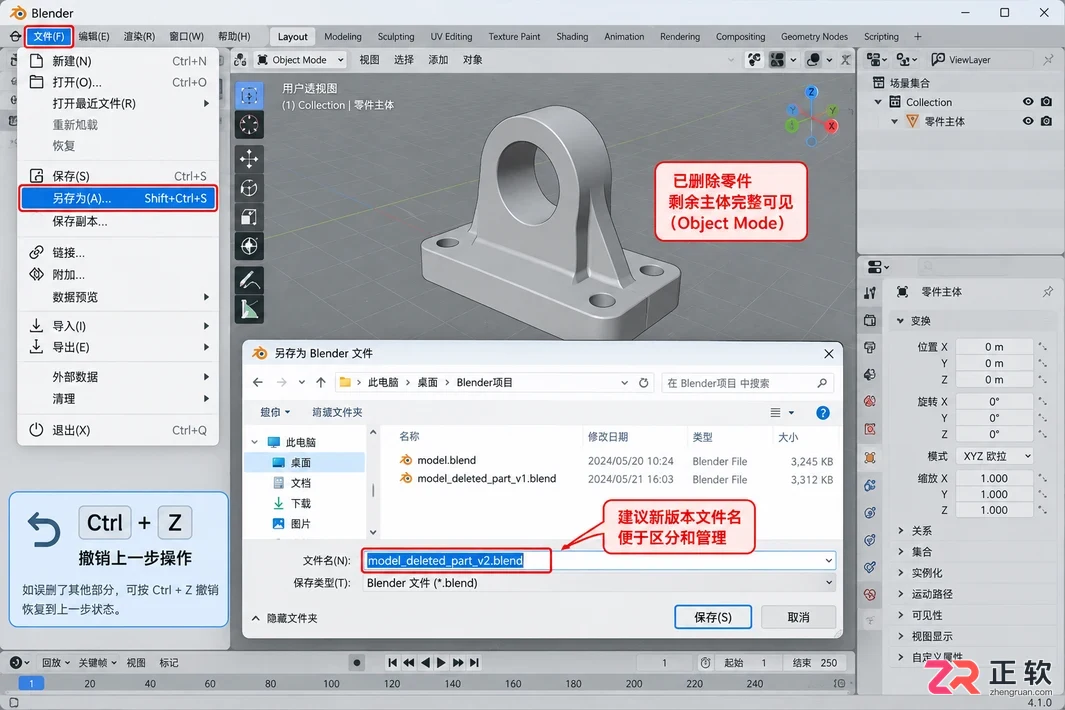Open the 编辑 menu
Image resolution: width=1065 pixels, height=710 pixels.
pyautogui.click(x=94, y=37)
